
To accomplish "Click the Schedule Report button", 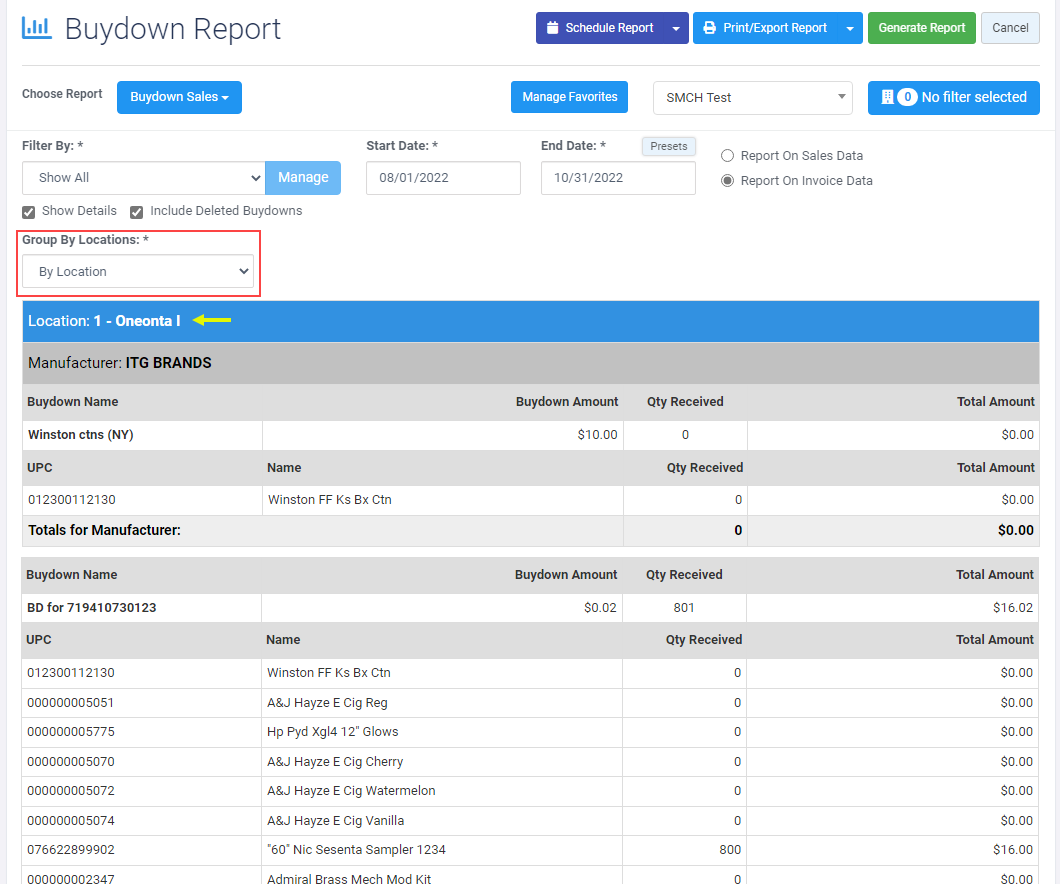I will tap(600, 28).
